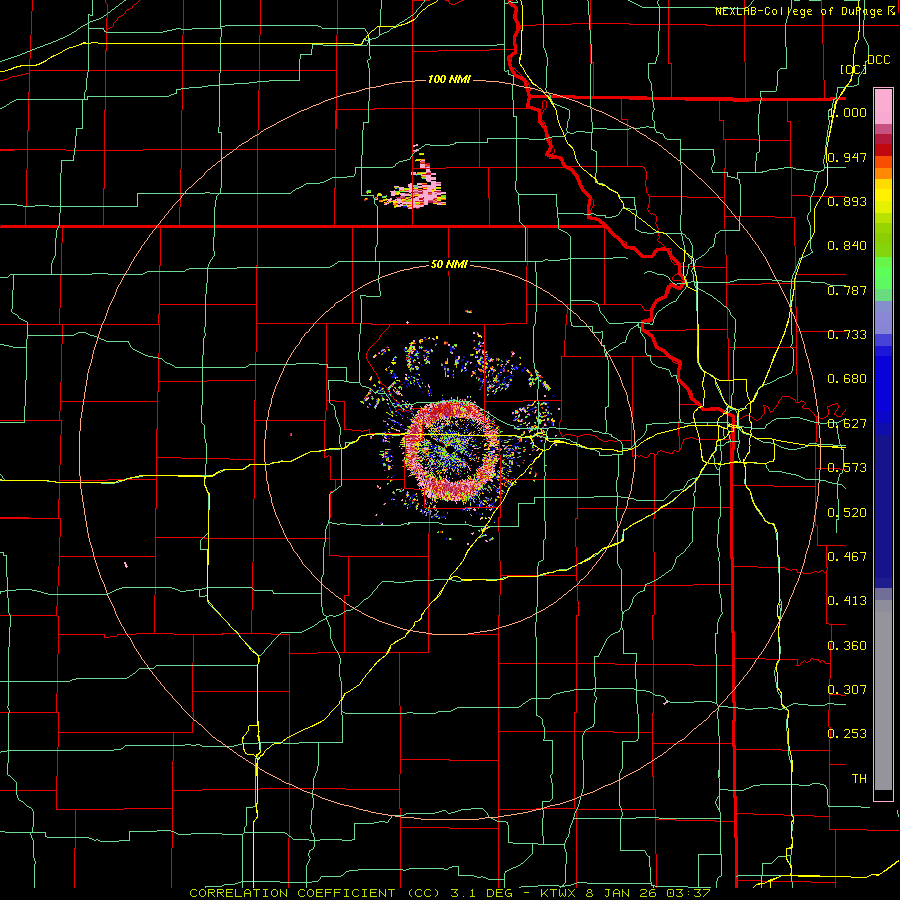The image size is (900, 900).
Task: Click the 0.787 scale value
Action: [x=847, y=290]
